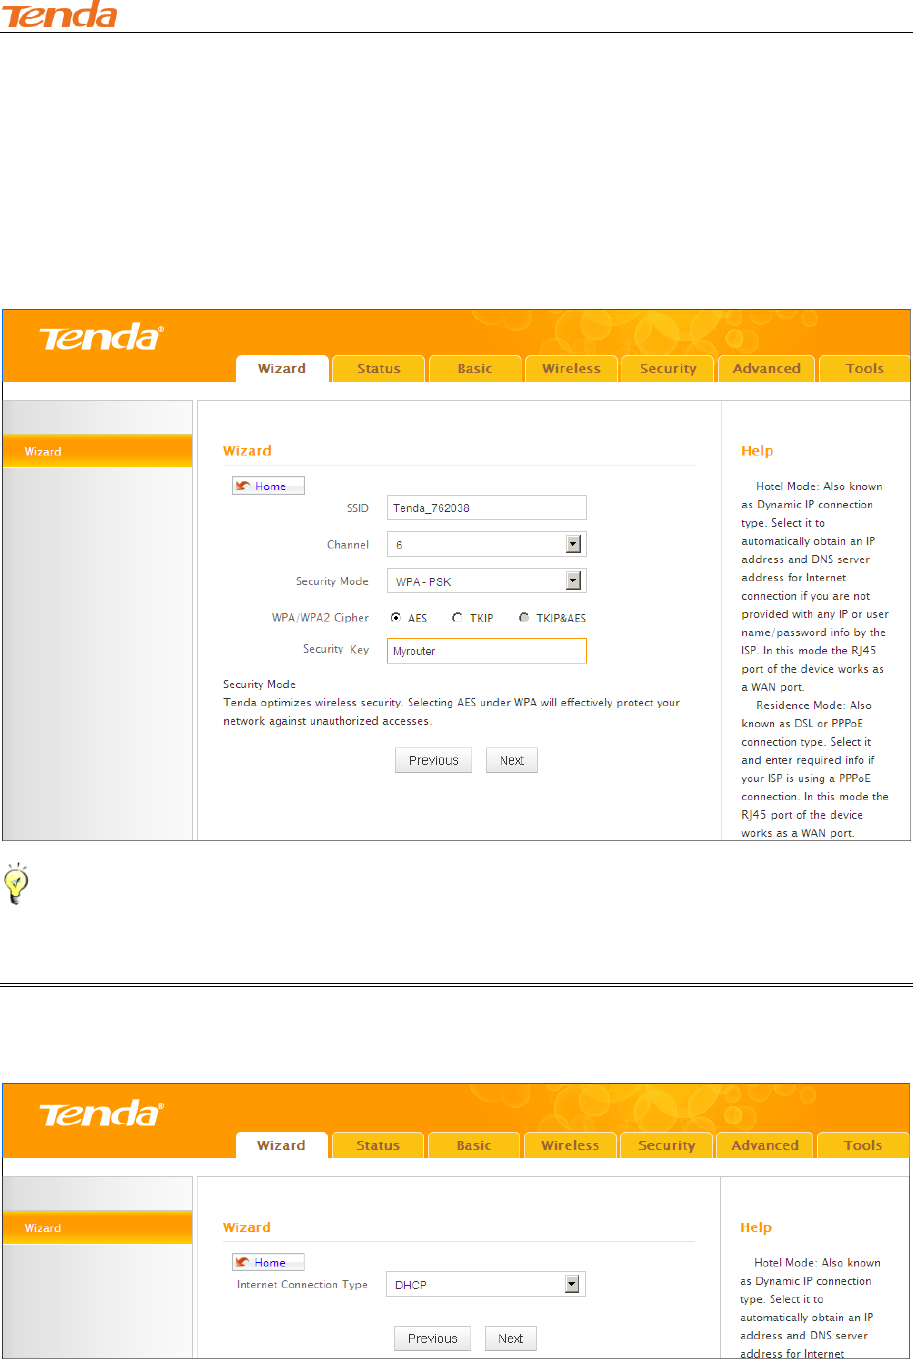Click the Tenda logo in the page header

(x=60, y=14)
